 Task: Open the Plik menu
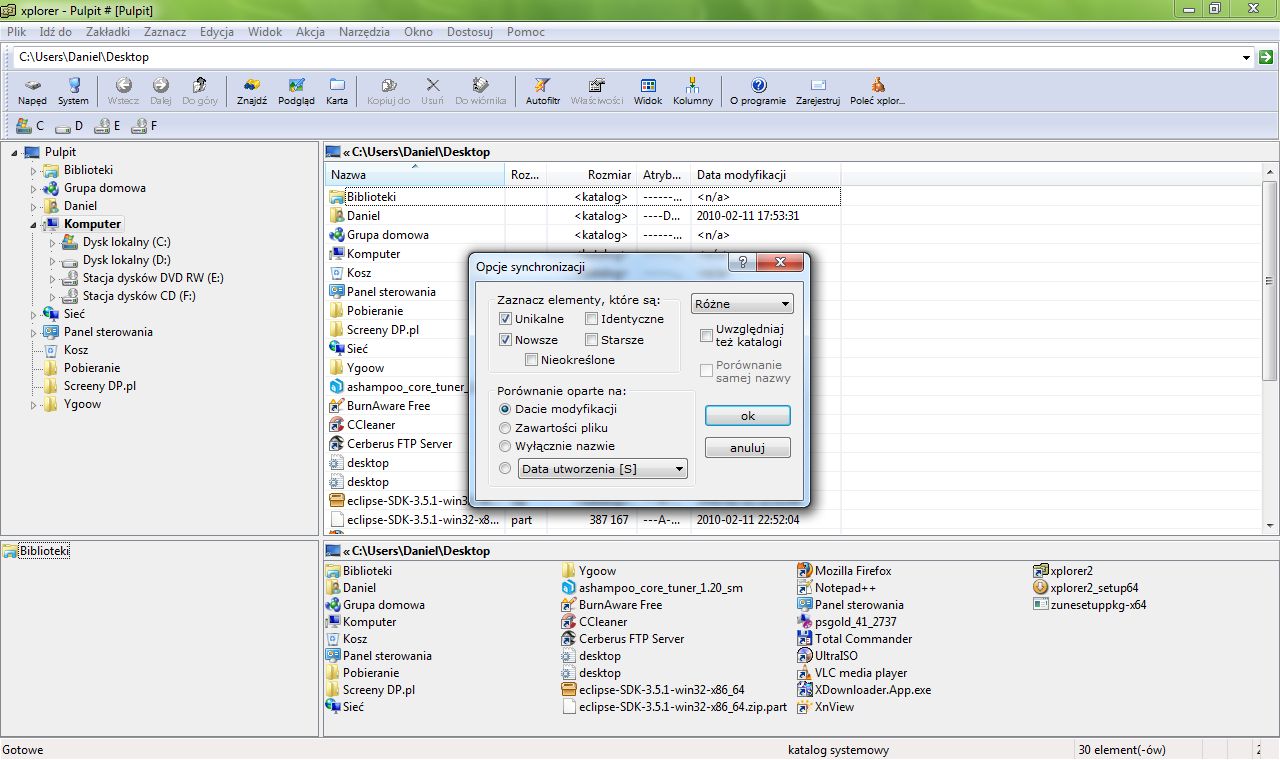[x=16, y=32]
